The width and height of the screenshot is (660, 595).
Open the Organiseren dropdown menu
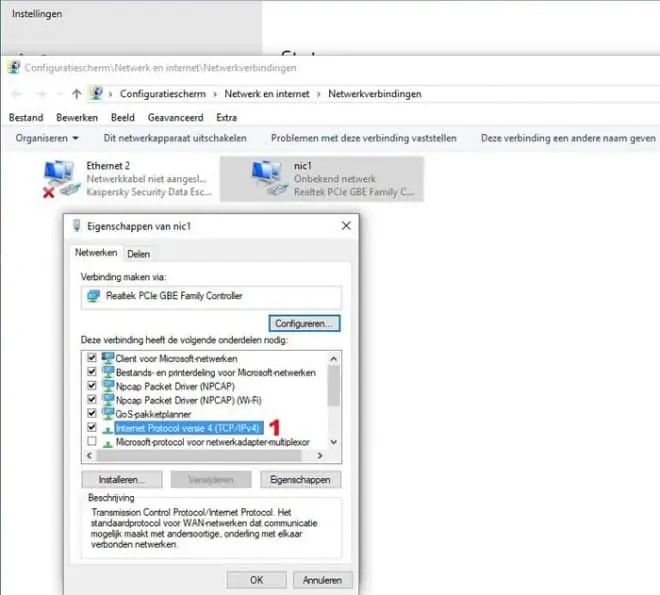[47, 138]
